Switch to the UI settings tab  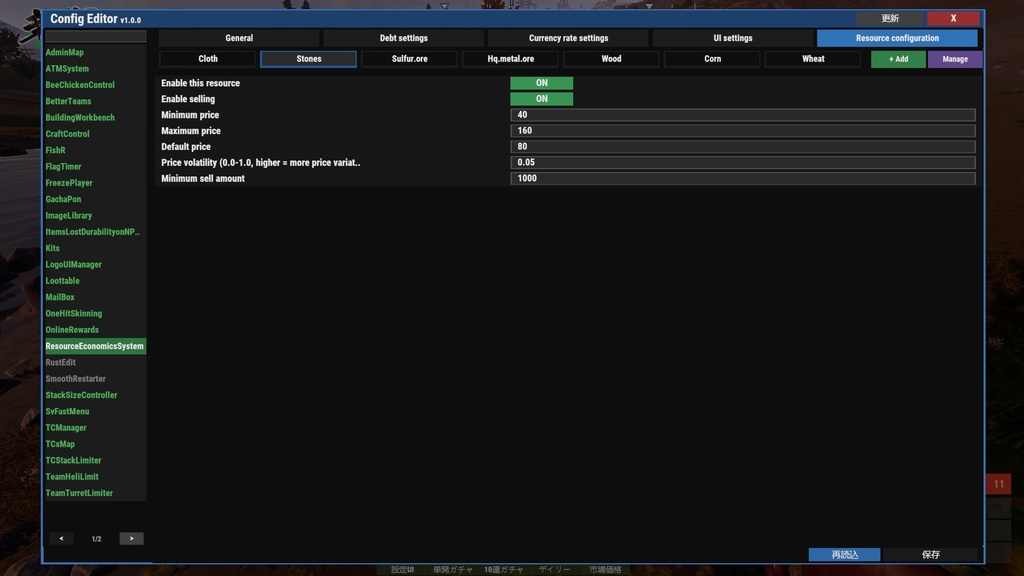click(733, 38)
